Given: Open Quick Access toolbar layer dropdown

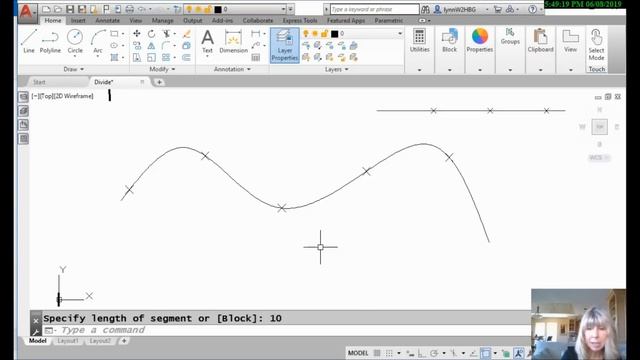Looking at the screenshot, I should (283, 9).
